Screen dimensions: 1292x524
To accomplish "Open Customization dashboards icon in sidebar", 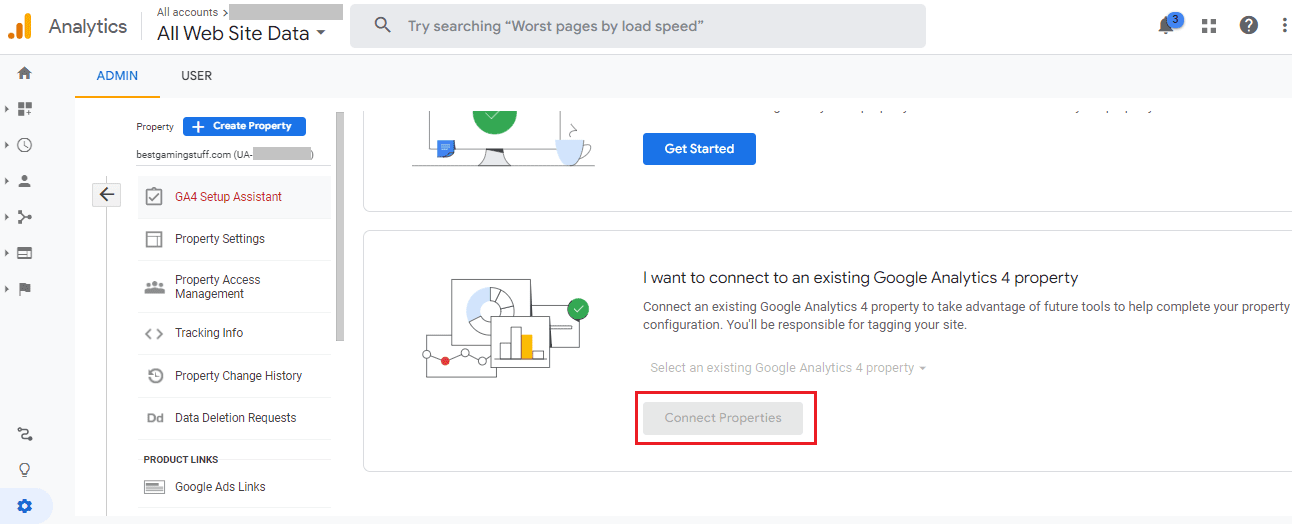I will [25, 108].
